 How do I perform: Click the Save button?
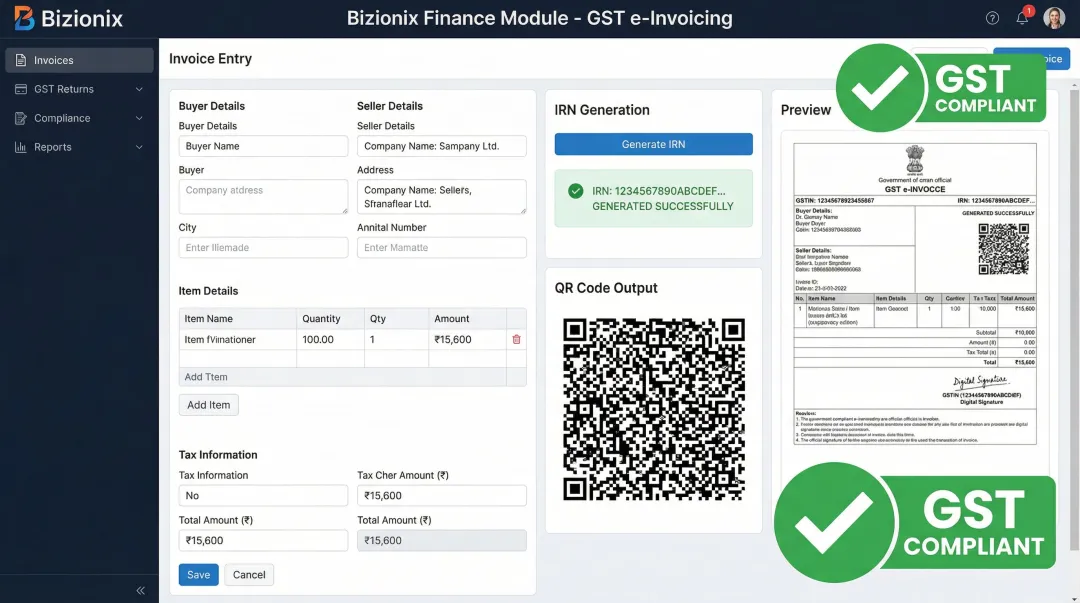pos(198,575)
